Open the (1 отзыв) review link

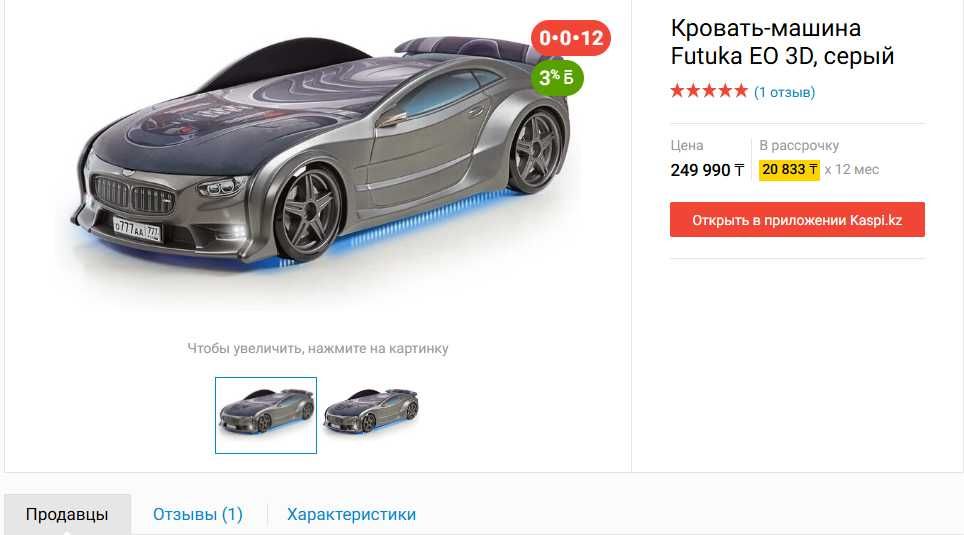784,92
